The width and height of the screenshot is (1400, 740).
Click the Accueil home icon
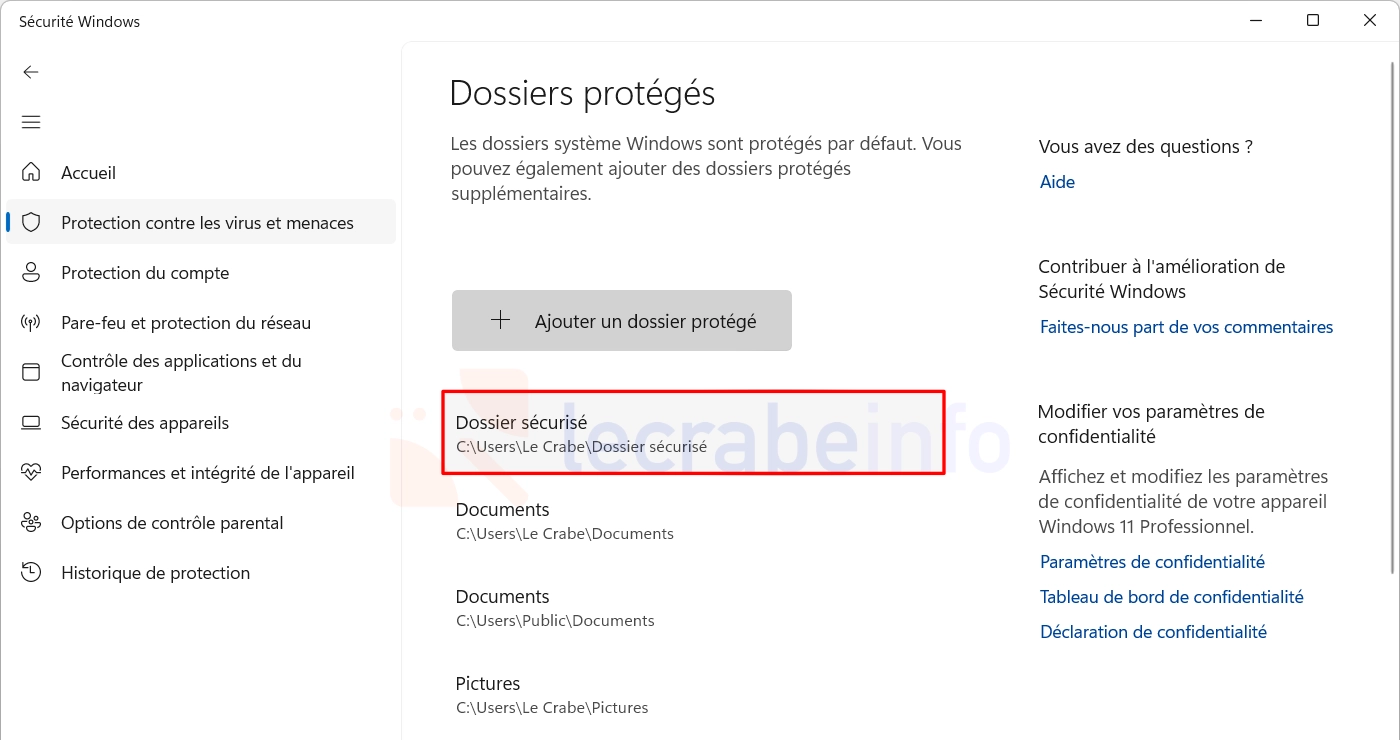(31, 172)
